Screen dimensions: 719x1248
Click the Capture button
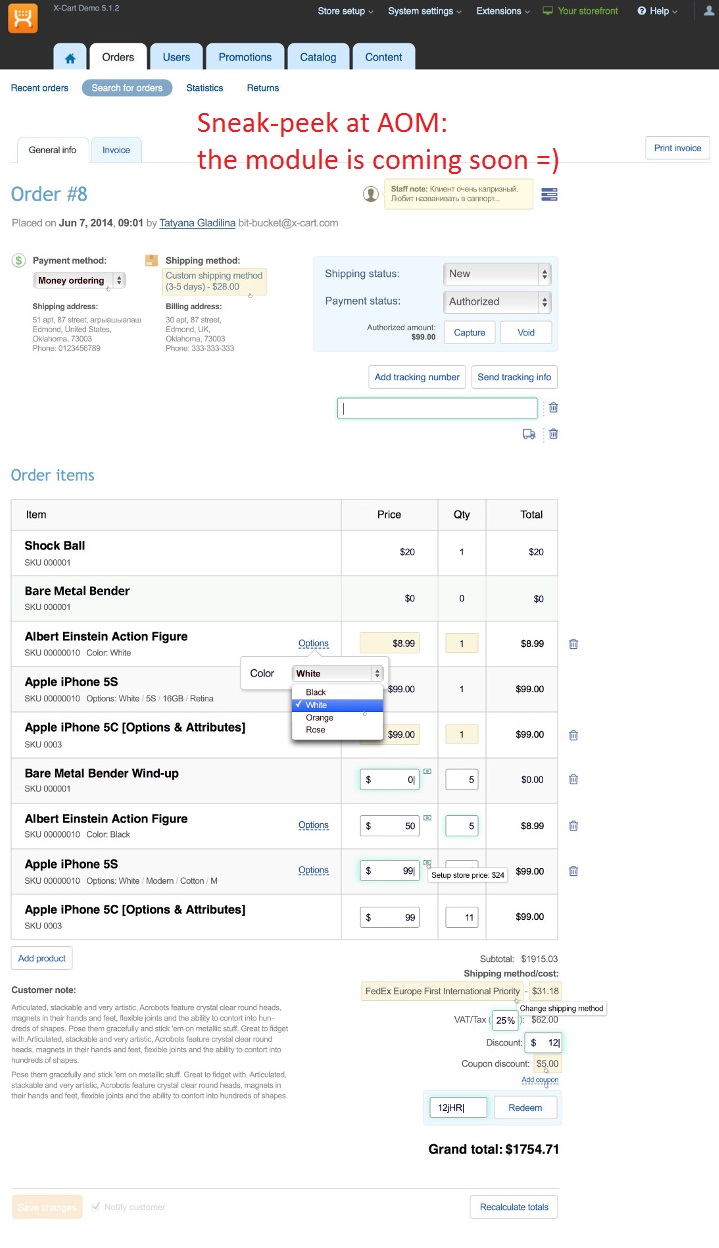(469, 333)
